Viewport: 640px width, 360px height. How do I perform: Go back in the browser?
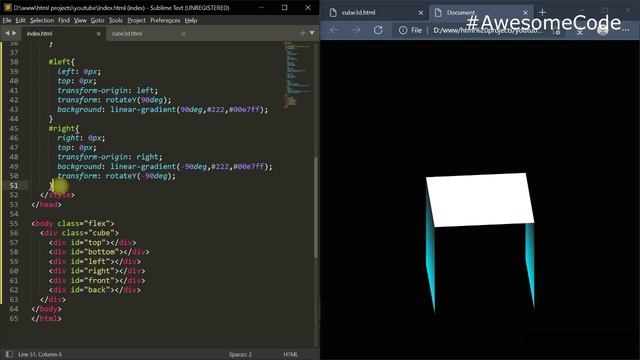[334, 30]
